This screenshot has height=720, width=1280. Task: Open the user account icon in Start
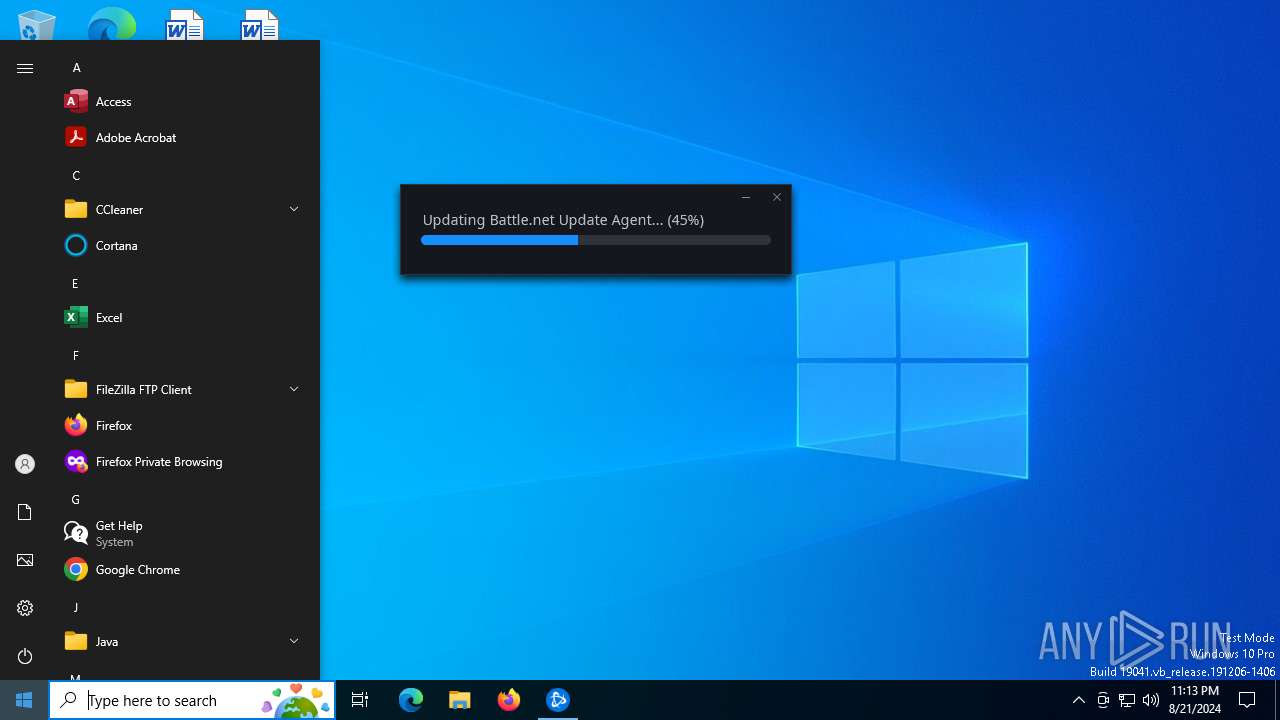coord(25,464)
